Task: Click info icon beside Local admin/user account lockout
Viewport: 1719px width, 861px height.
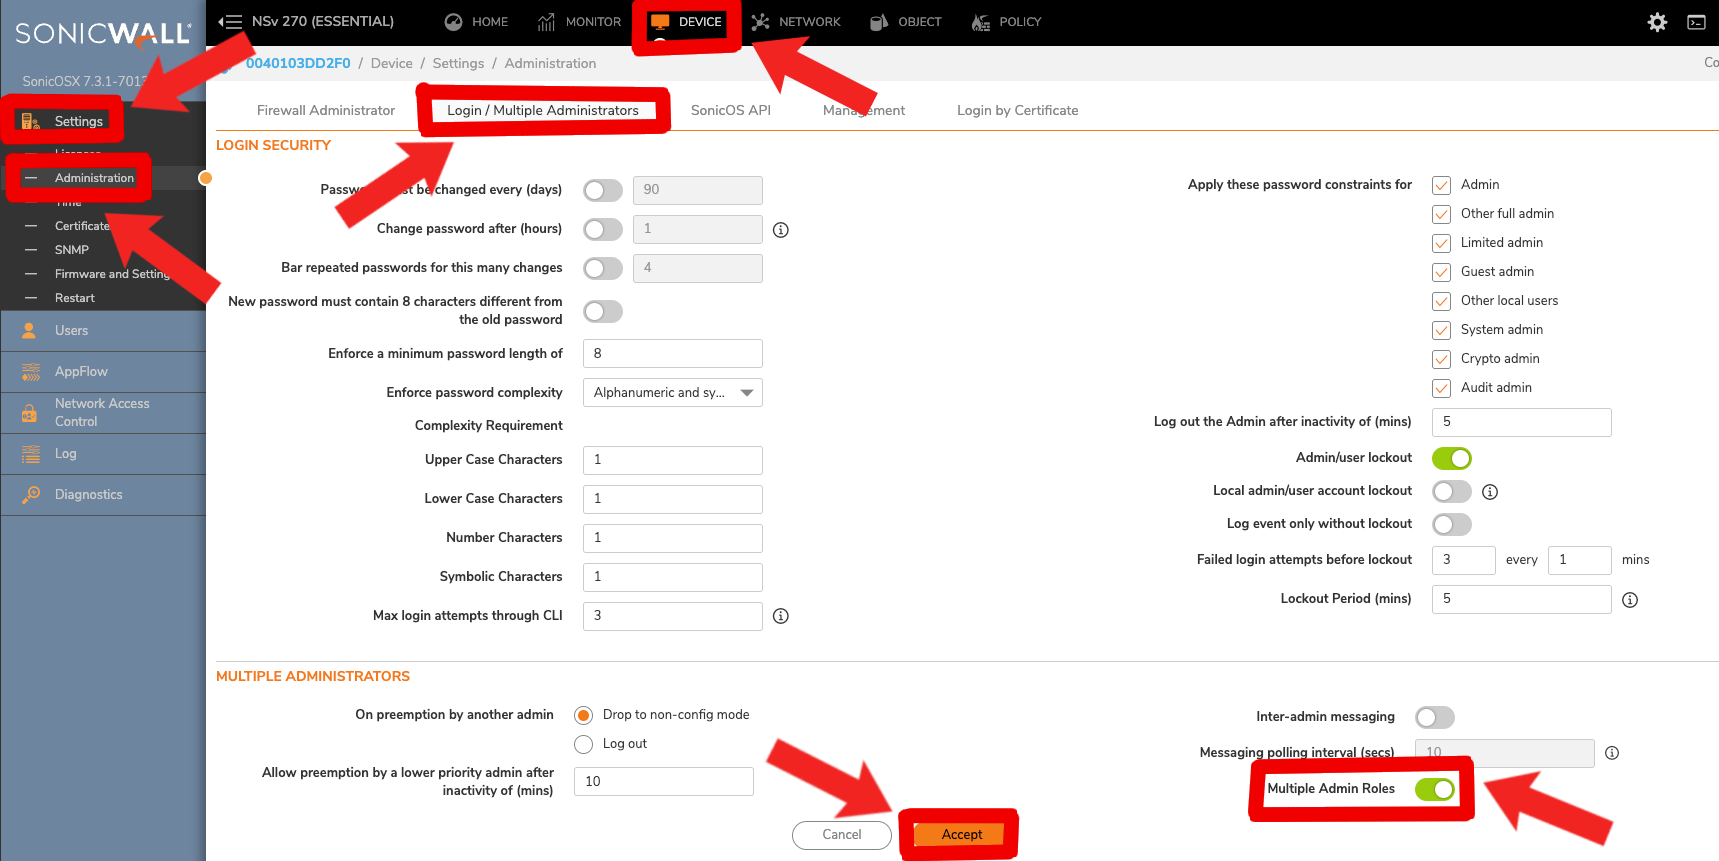Action: 1490,492
